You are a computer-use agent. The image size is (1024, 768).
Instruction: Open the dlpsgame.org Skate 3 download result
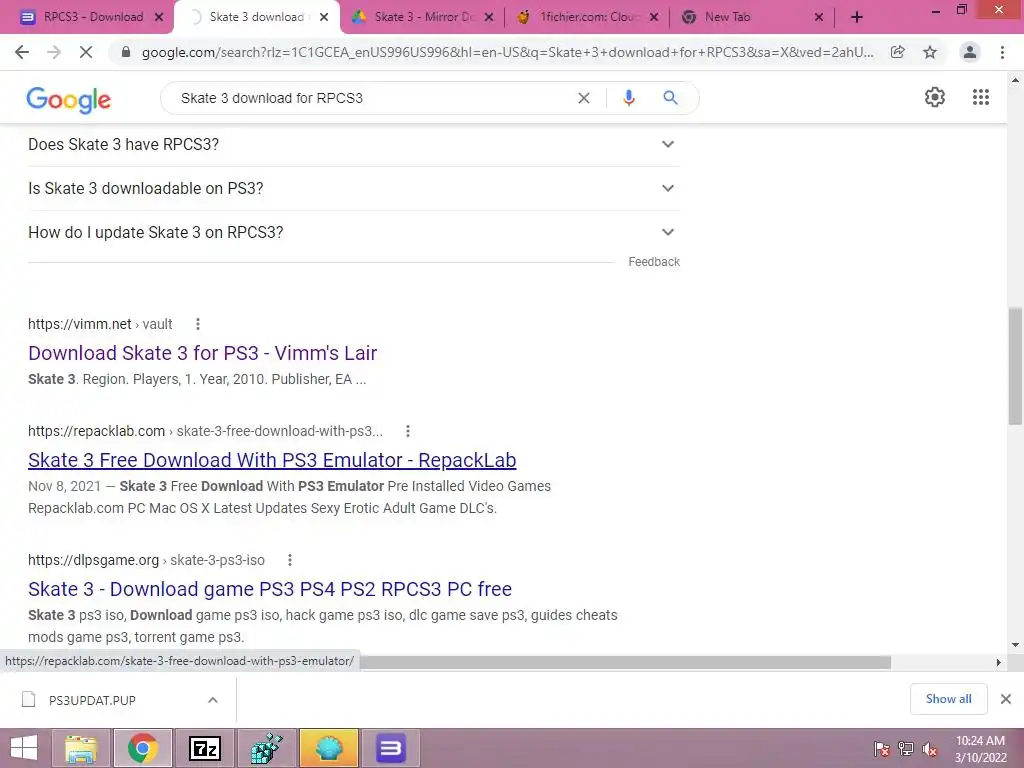click(x=270, y=589)
